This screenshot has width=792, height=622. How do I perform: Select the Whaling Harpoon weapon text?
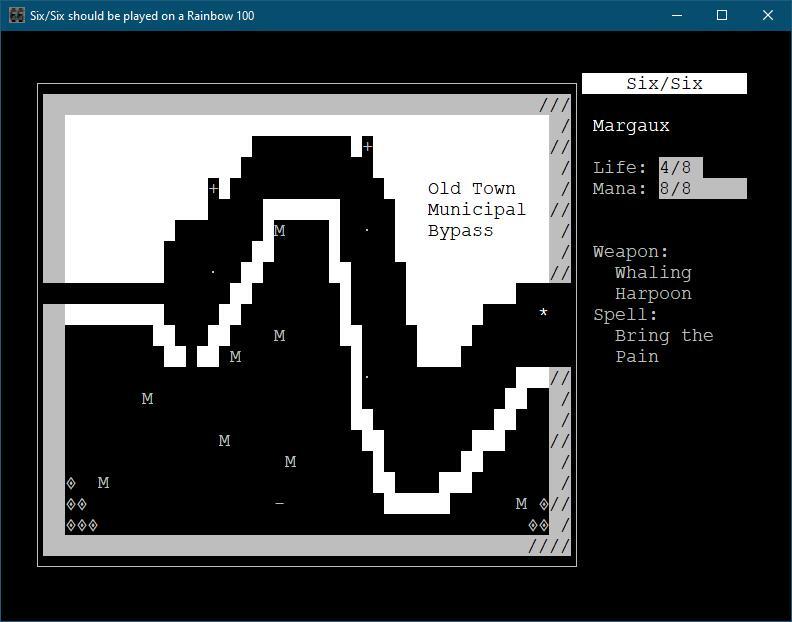653,283
